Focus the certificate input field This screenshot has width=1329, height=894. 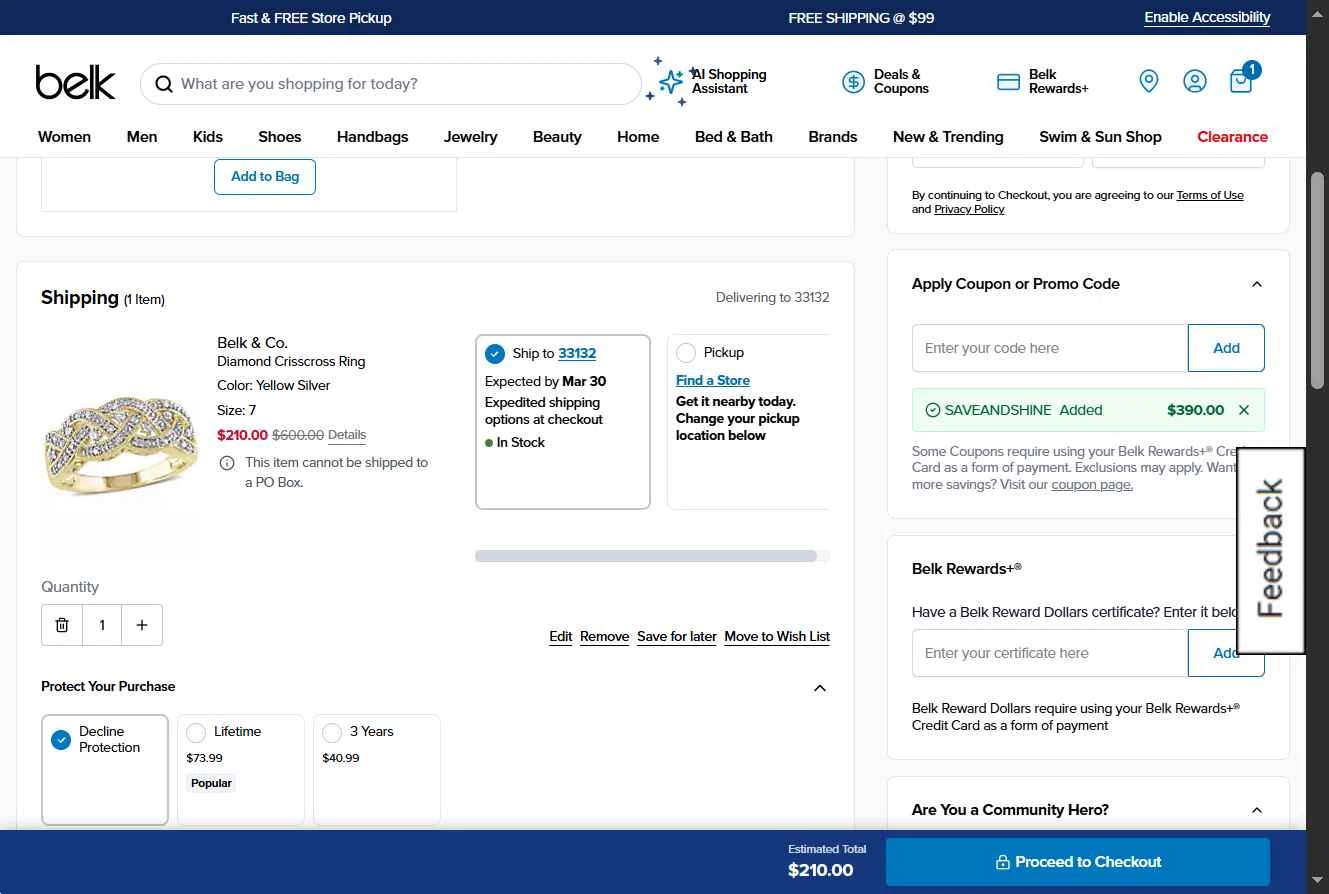click(x=1050, y=653)
